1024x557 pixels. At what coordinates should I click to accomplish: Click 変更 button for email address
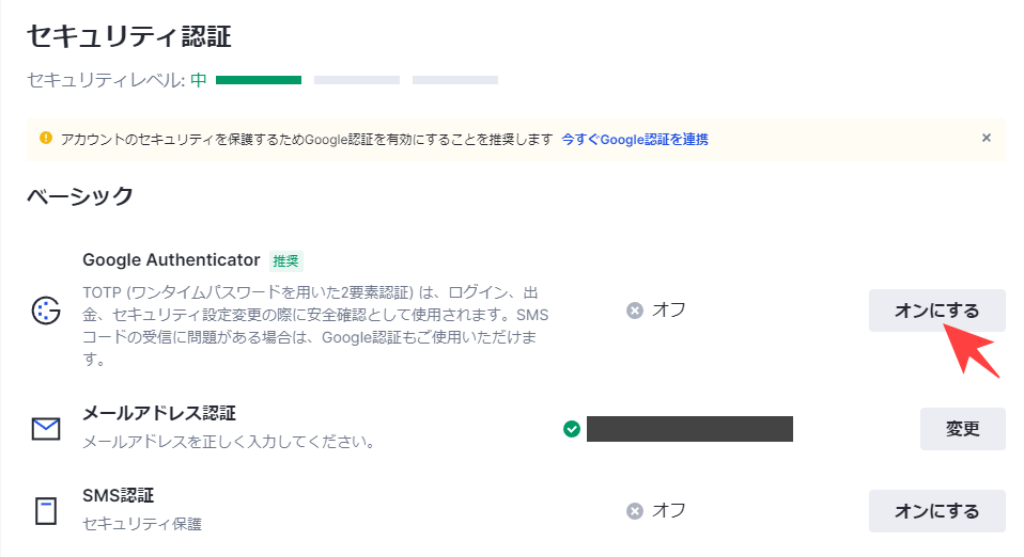click(963, 429)
